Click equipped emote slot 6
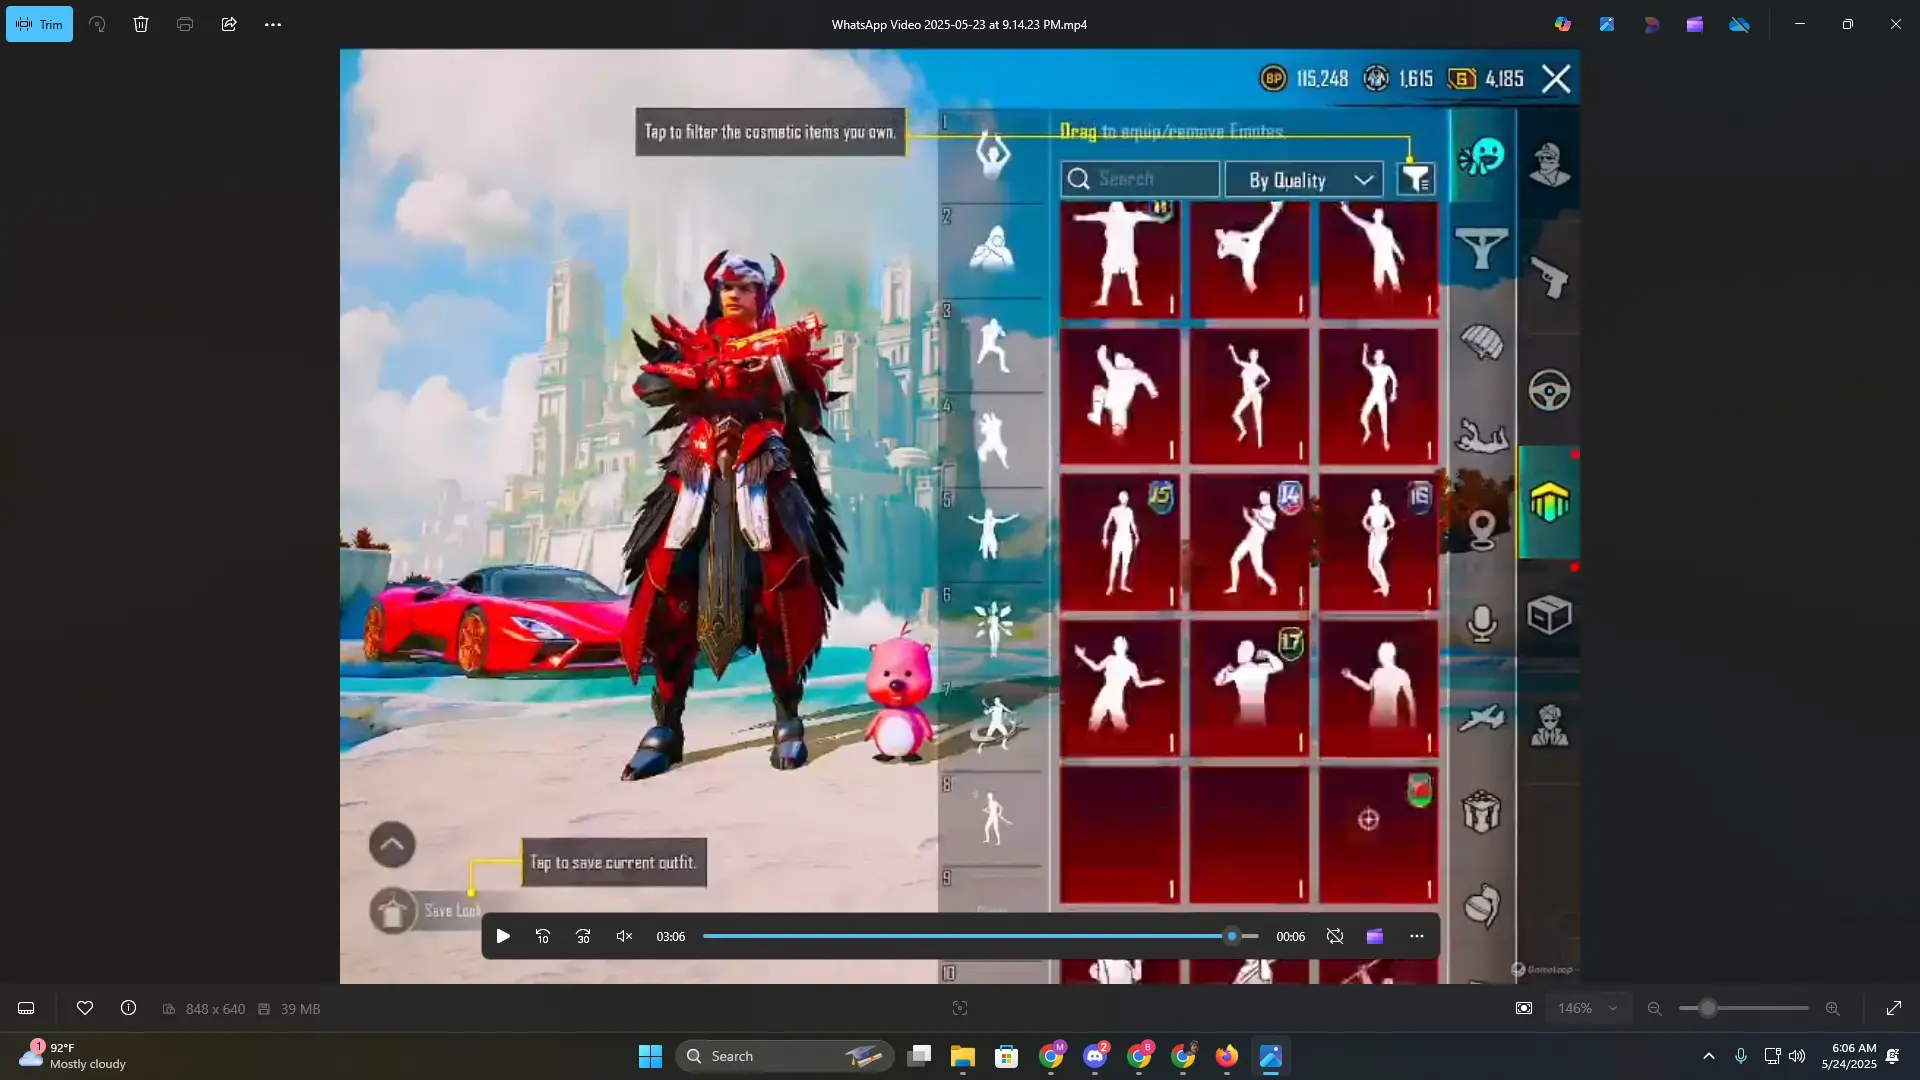1920x1080 pixels. (x=992, y=628)
